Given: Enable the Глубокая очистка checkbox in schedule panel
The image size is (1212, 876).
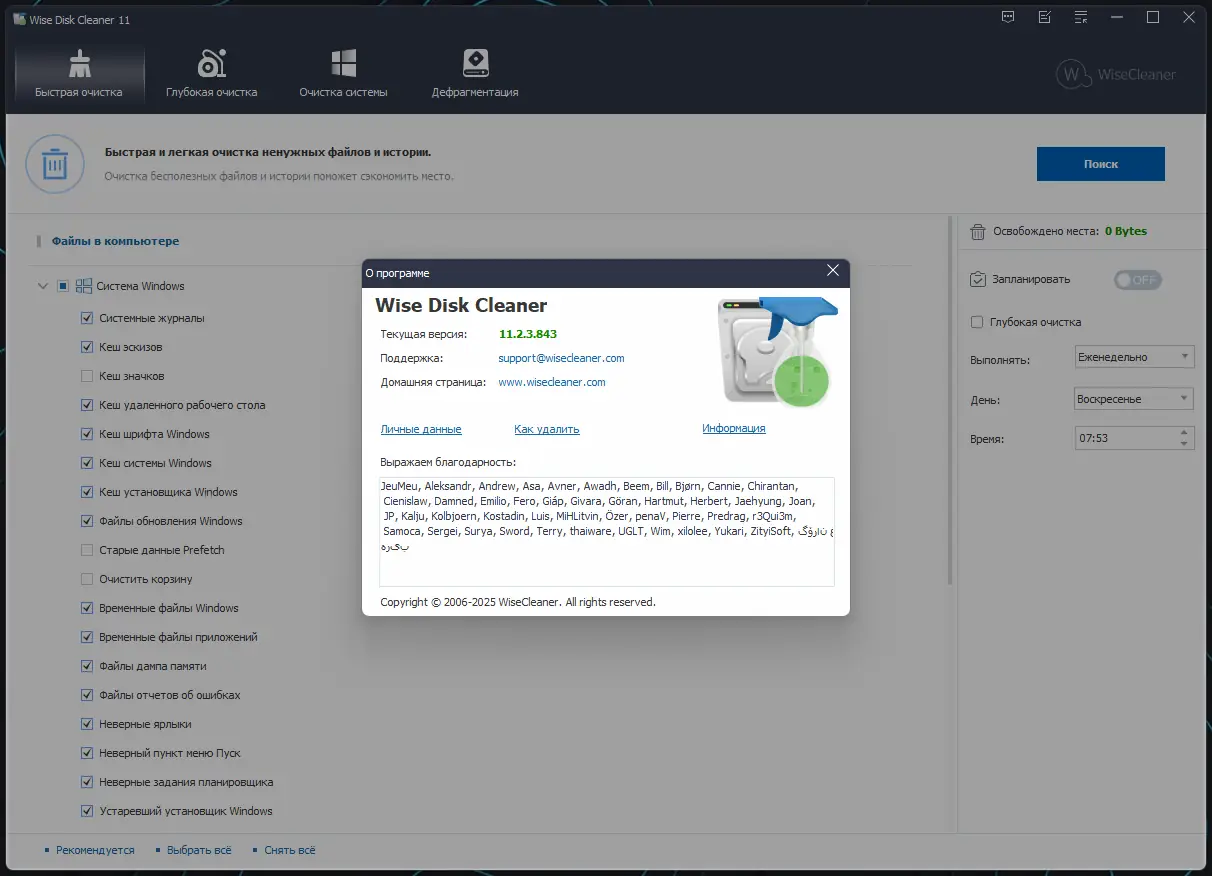Looking at the screenshot, I should point(977,322).
